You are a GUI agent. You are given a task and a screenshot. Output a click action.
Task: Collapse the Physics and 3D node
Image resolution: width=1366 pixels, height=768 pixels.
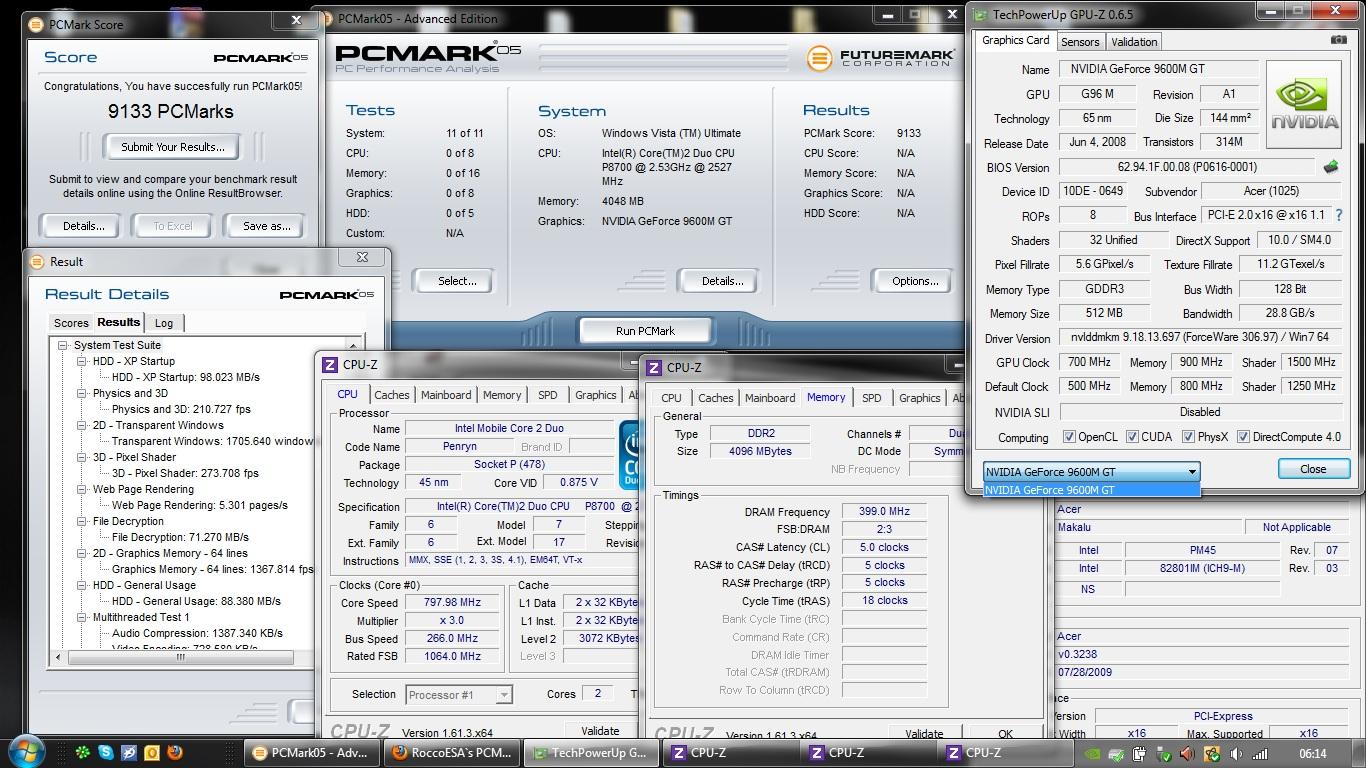[82, 393]
